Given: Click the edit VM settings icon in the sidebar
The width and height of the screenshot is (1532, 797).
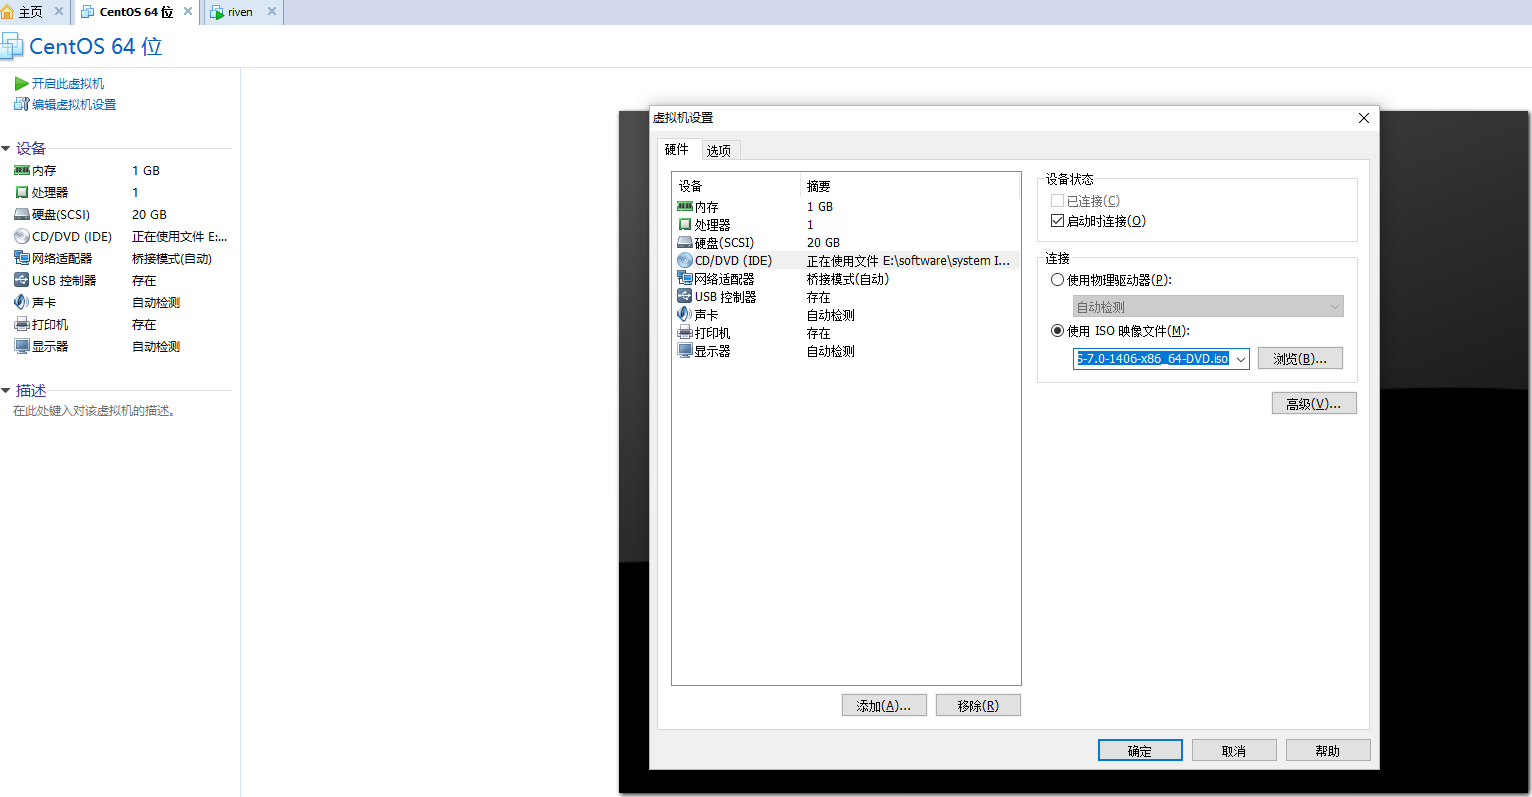Looking at the screenshot, I should pyautogui.click(x=21, y=104).
